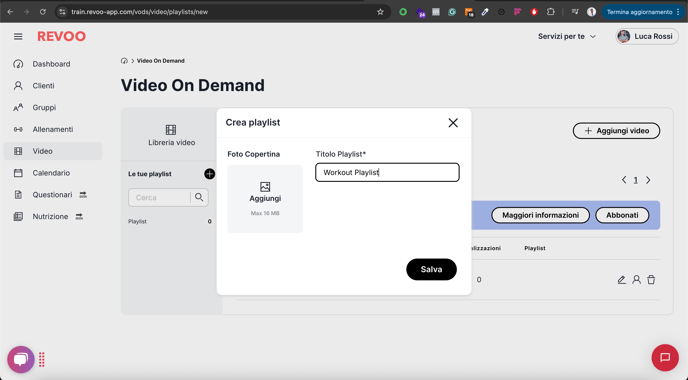Image resolution: width=688 pixels, height=380 pixels.
Task: Add a new playlist with plus icon
Action: pyautogui.click(x=210, y=174)
